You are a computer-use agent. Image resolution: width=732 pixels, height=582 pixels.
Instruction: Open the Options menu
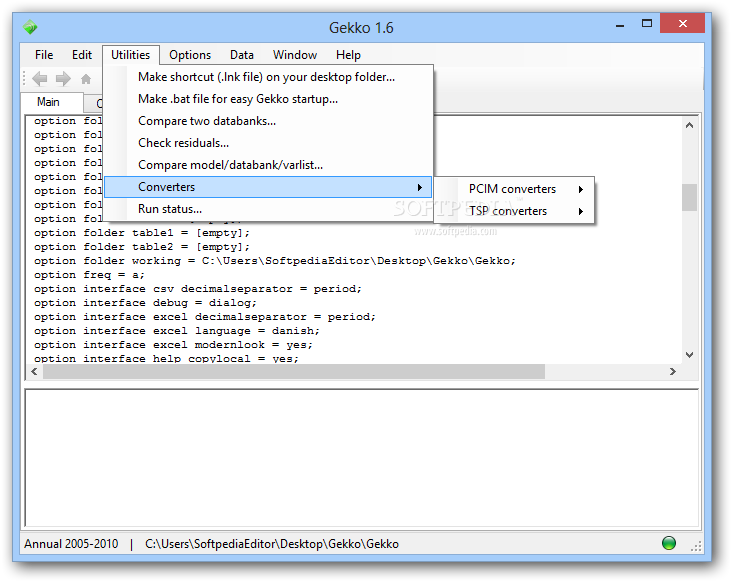(190, 55)
